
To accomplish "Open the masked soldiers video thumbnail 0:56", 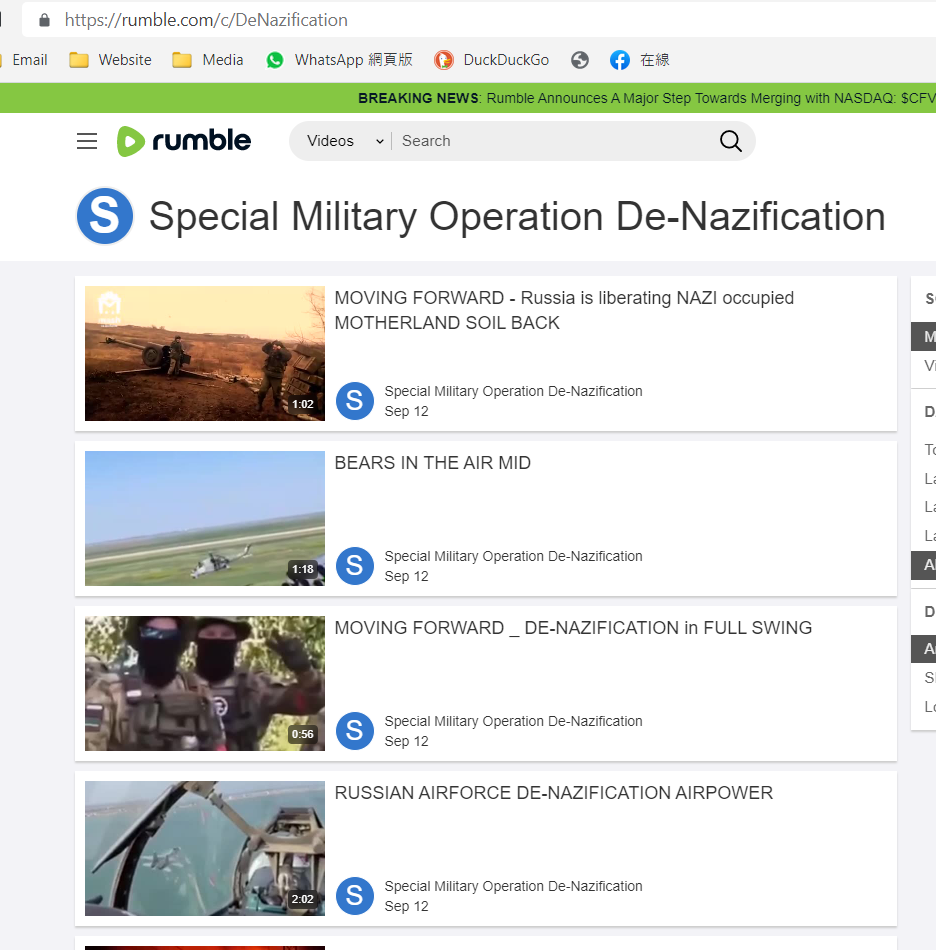I will point(205,683).
